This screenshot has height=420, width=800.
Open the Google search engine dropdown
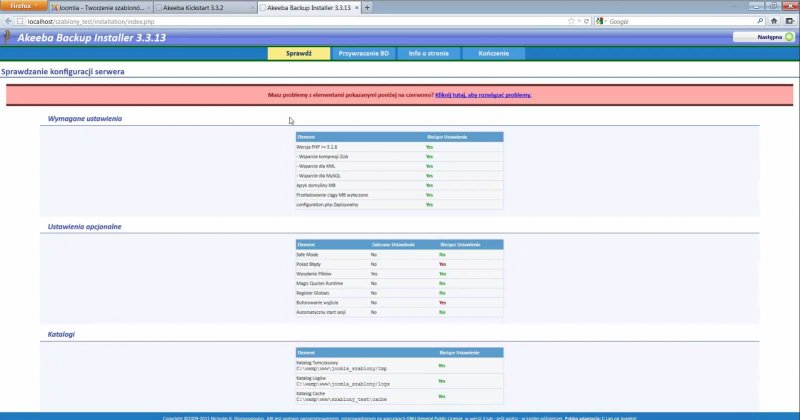pos(601,21)
